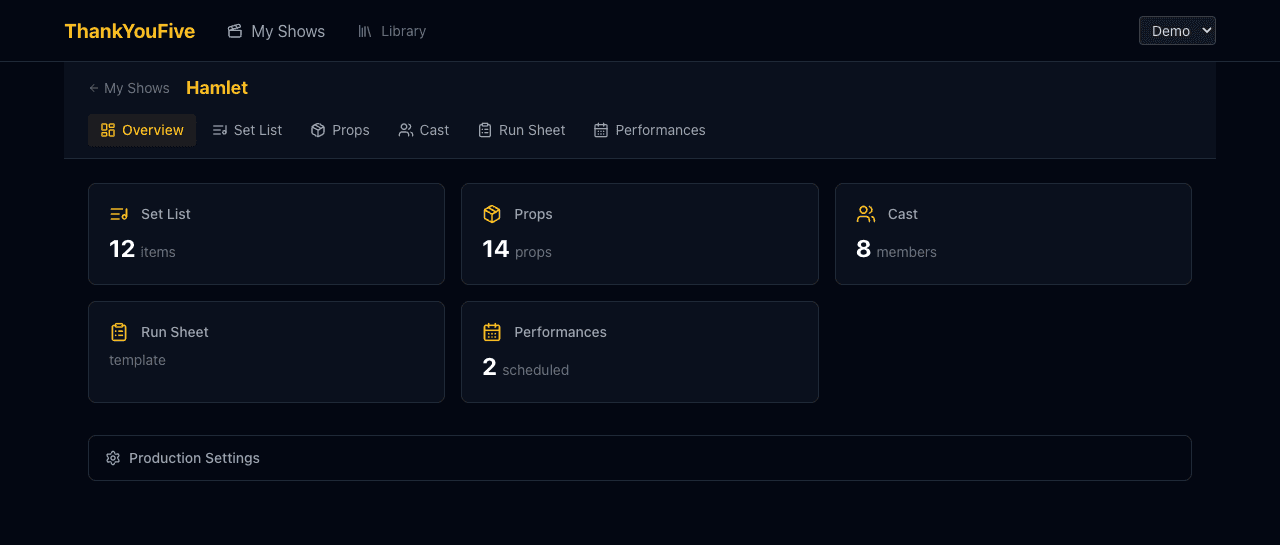Click the Performances tab calendar icon
Screen dimensions: 1280x545
tap(601, 130)
